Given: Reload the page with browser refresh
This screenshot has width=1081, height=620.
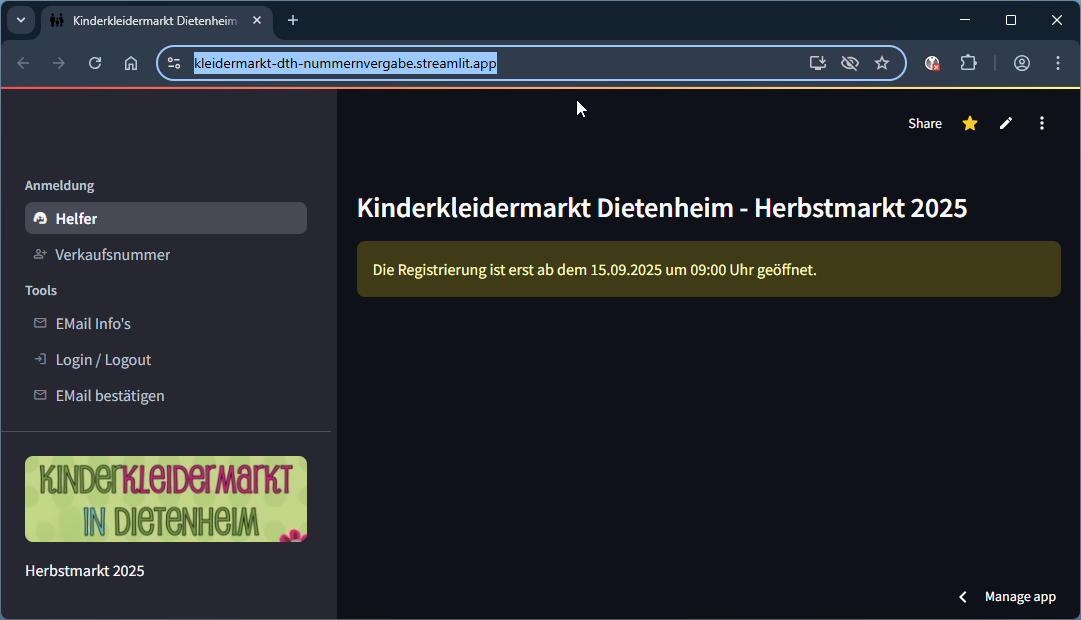Looking at the screenshot, I should tap(95, 63).
